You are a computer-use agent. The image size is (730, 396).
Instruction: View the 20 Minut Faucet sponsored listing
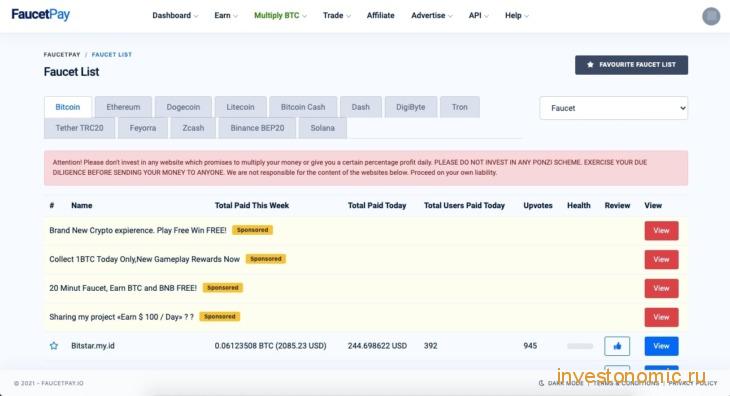(x=661, y=289)
